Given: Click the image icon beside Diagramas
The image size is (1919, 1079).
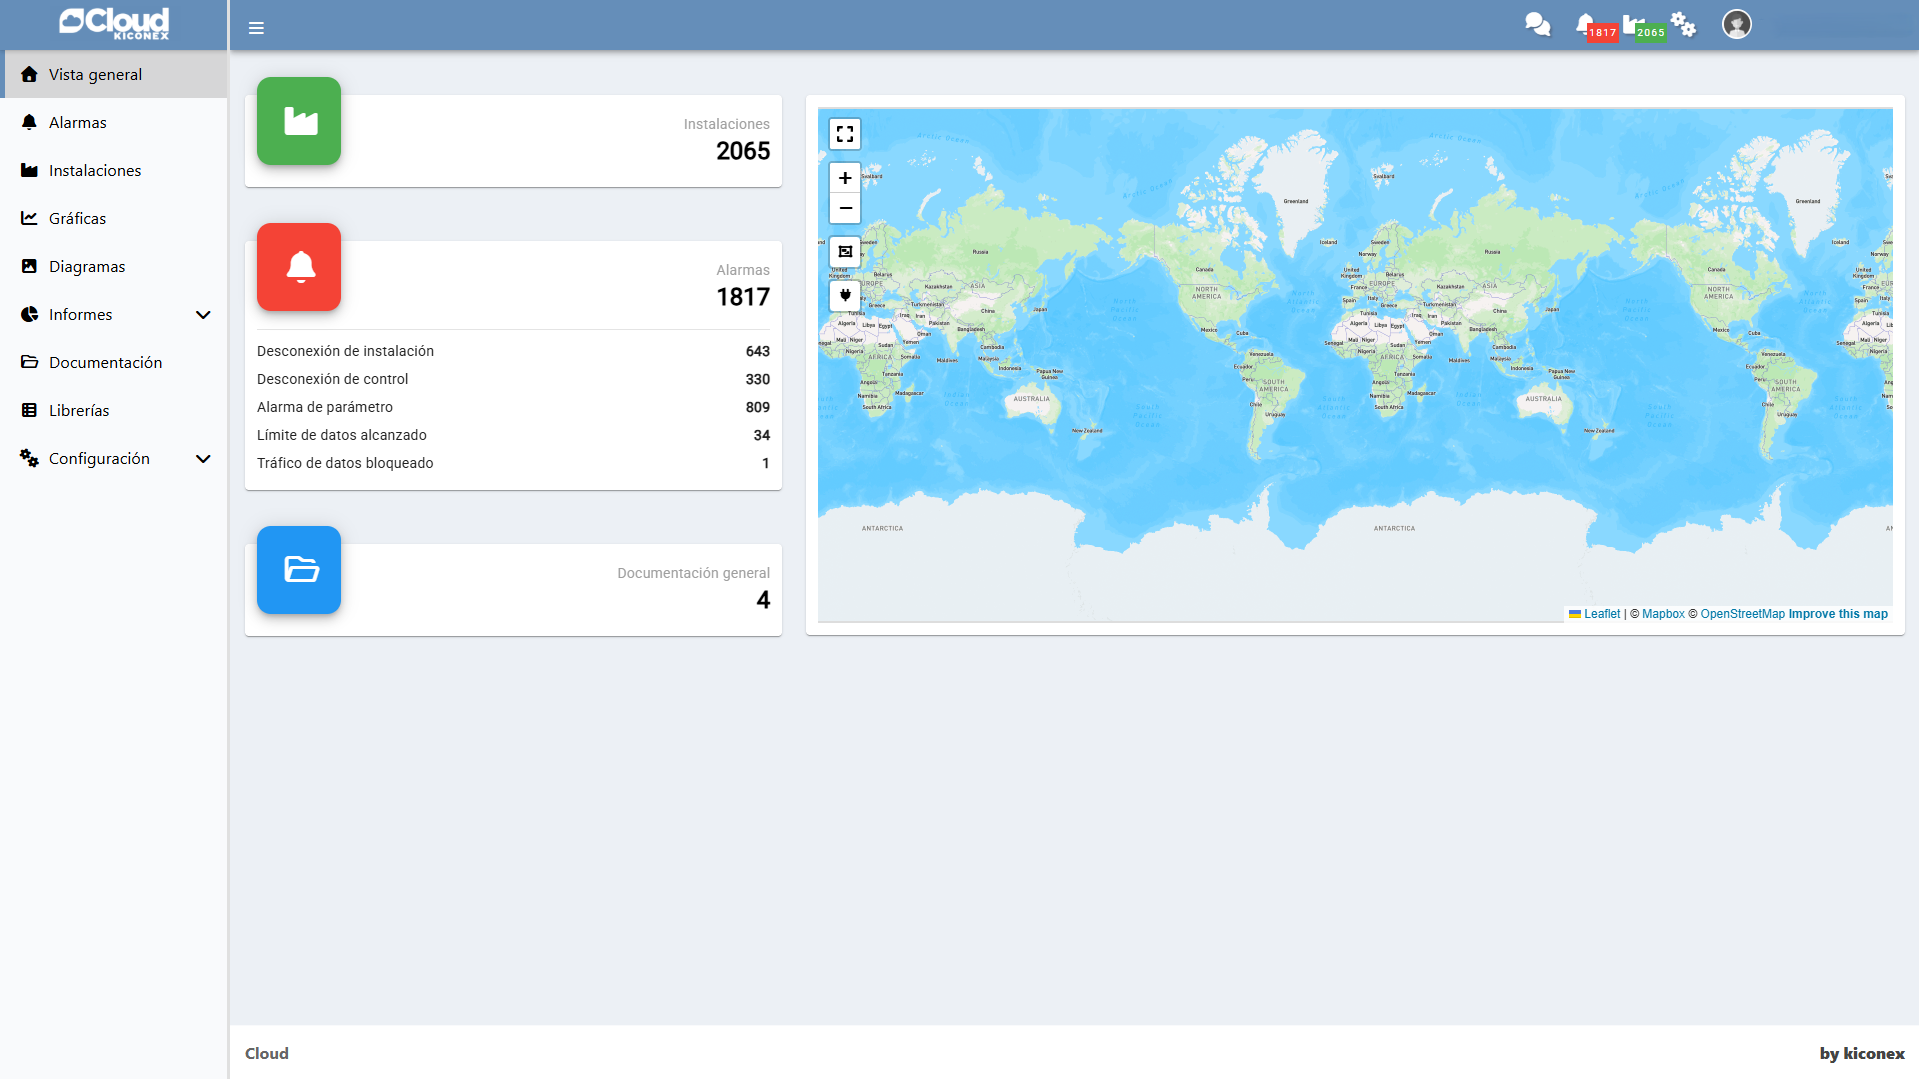Looking at the screenshot, I should pos(29,266).
